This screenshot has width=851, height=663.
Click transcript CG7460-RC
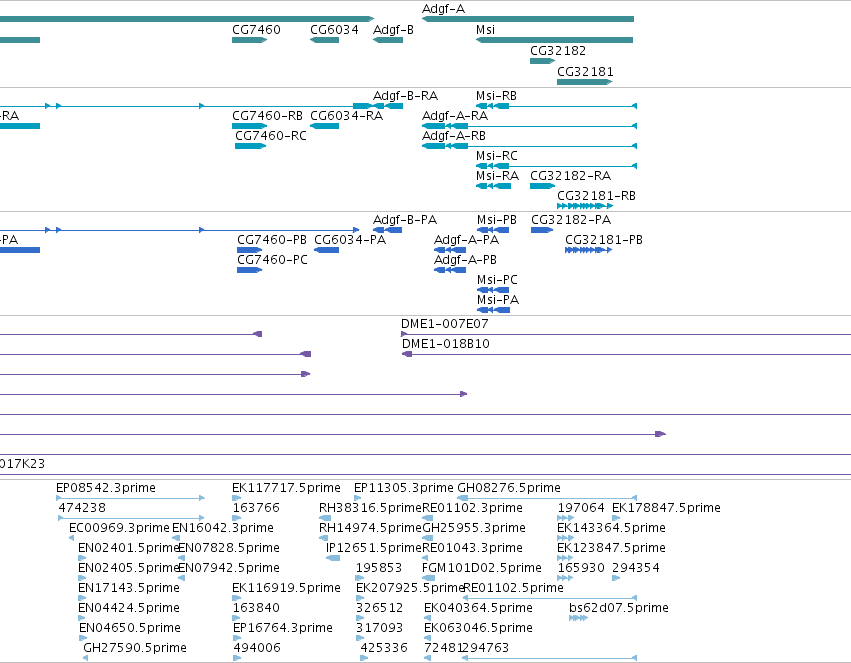click(x=271, y=136)
